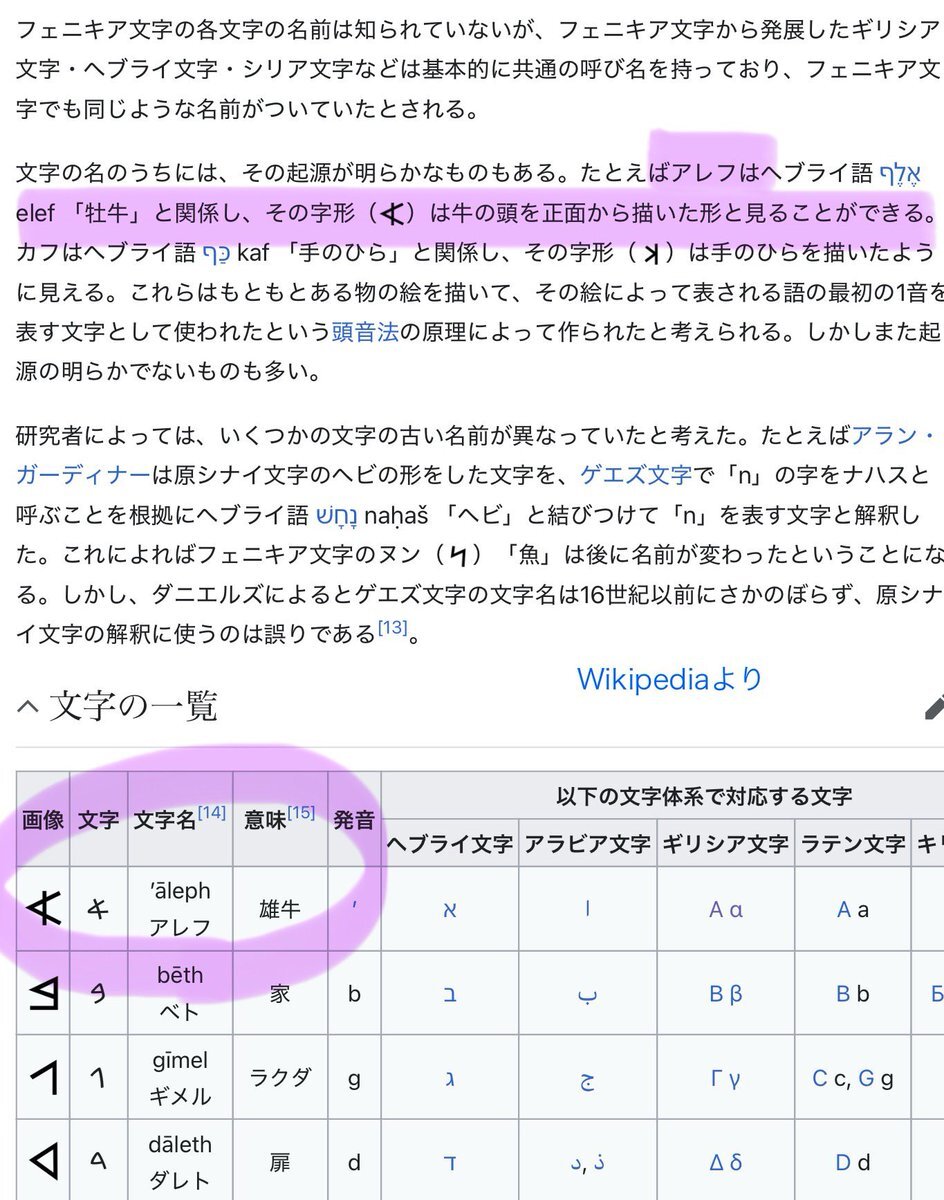Open the Greek Γ γ link
This screenshot has width=944, height=1200.
tap(725, 1078)
